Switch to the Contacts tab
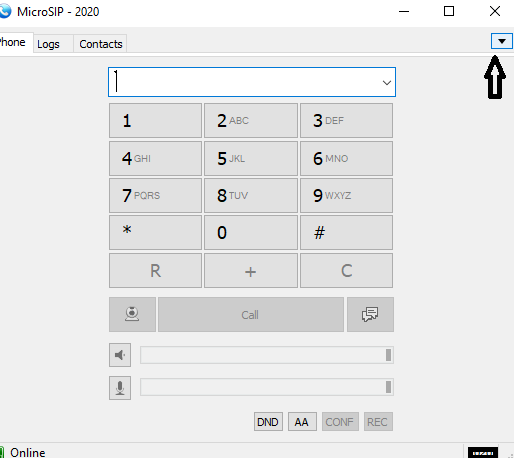 coord(101,44)
